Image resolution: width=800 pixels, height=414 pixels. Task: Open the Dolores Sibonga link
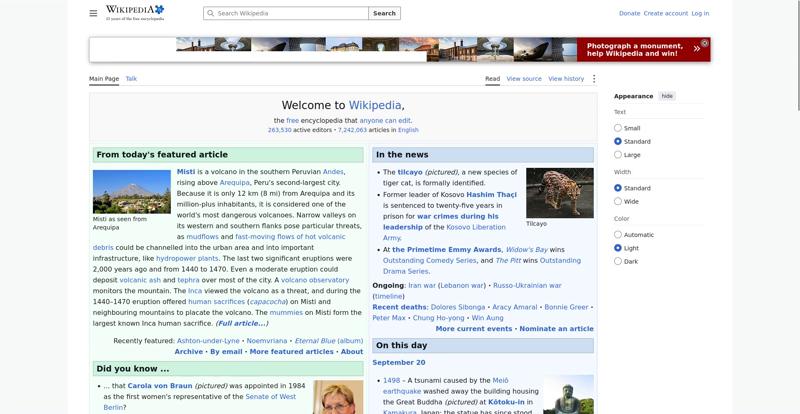(458, 307)
